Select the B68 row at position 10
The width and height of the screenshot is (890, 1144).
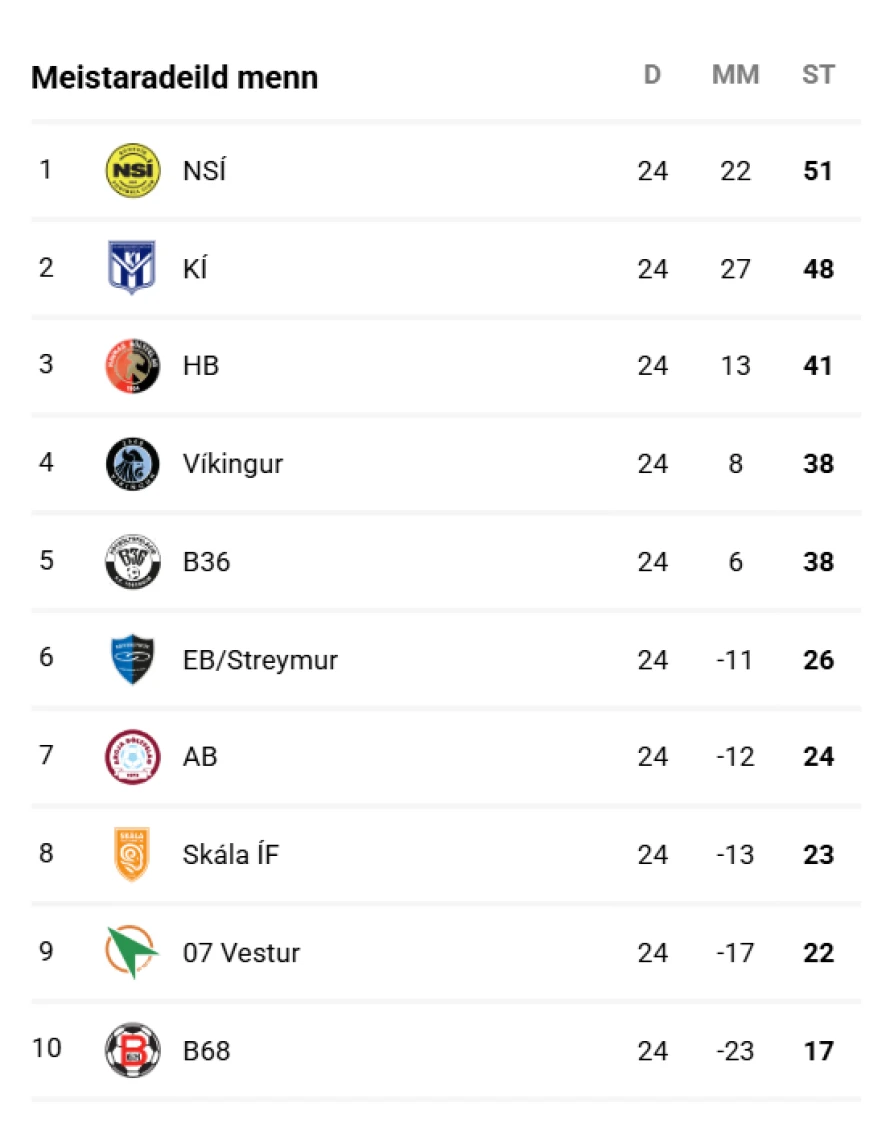point(446,1051)
